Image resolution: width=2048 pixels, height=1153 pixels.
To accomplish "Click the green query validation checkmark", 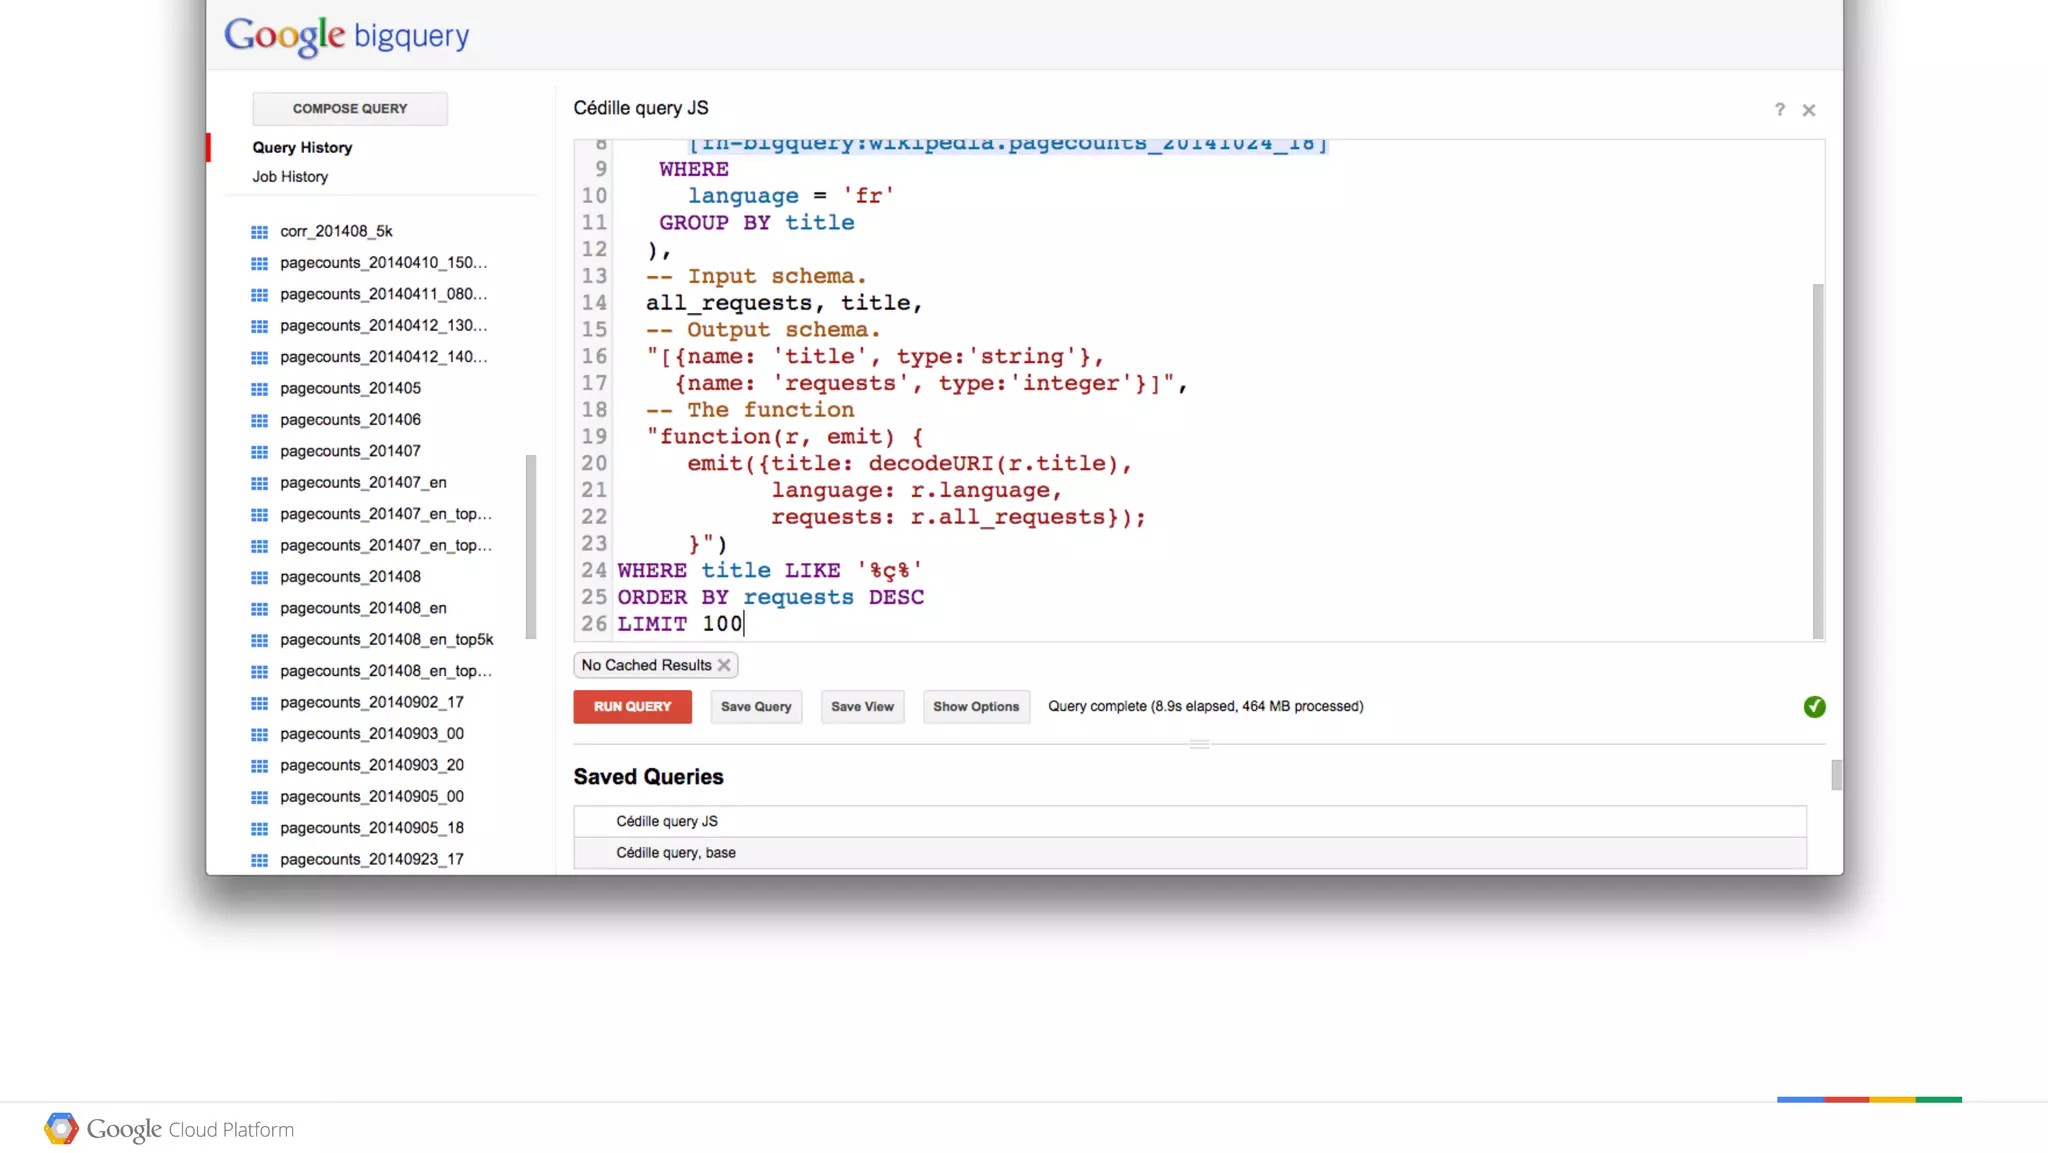I will click(x=1814, y=707).
